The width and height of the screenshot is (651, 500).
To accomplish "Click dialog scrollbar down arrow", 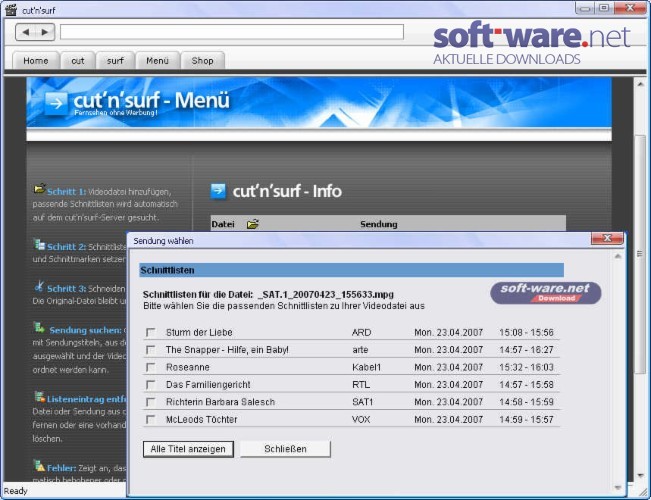I will [617, 487].
